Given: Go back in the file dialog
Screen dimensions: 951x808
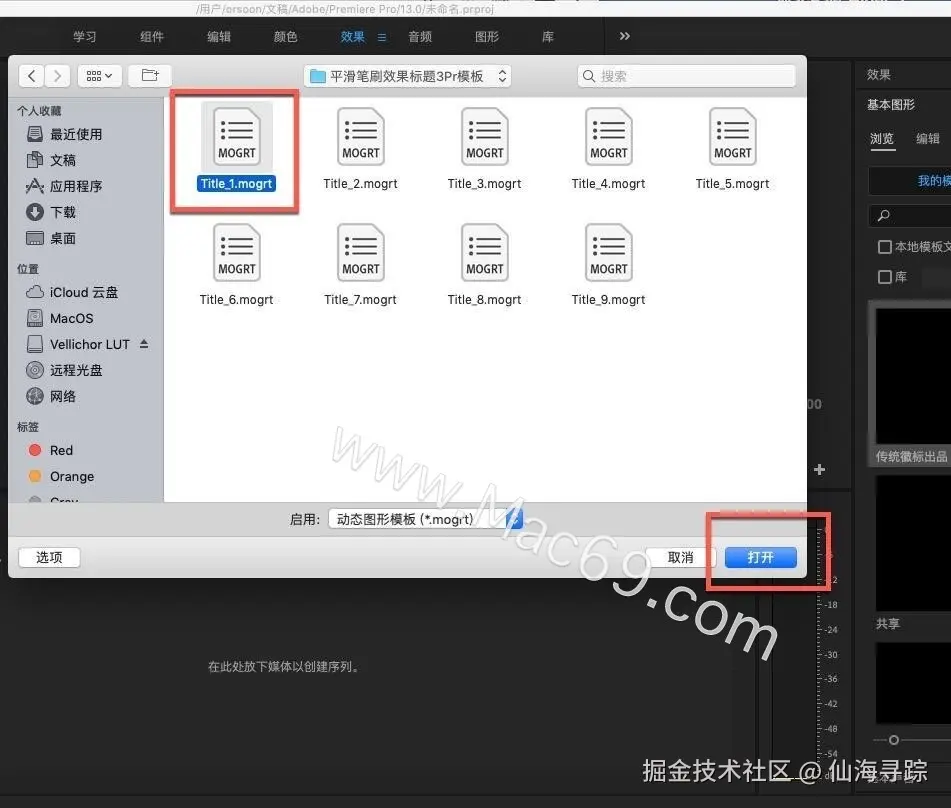Looking at the screenshot, I should 32,76.
